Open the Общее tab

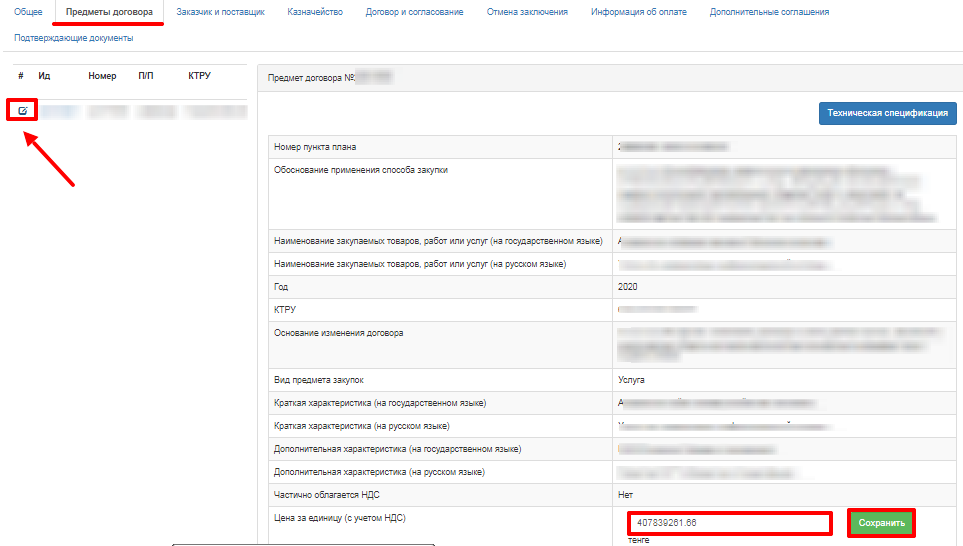(28, 12)
